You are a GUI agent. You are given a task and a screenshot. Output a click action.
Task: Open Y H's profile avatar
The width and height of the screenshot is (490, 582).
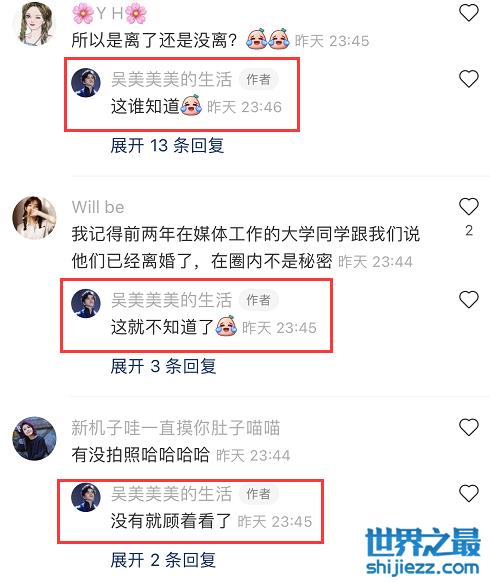[x=34, y=24]
